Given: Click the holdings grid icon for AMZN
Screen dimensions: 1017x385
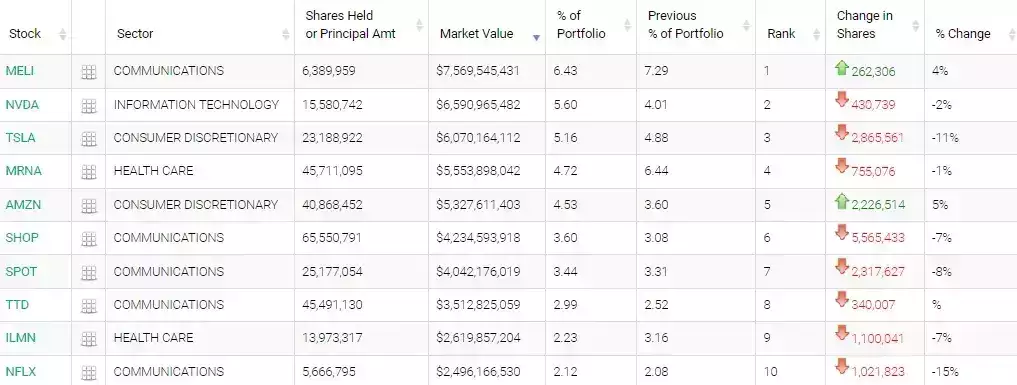Looking at the screenshot, I should pyautogui.click(x=89, y=206).
